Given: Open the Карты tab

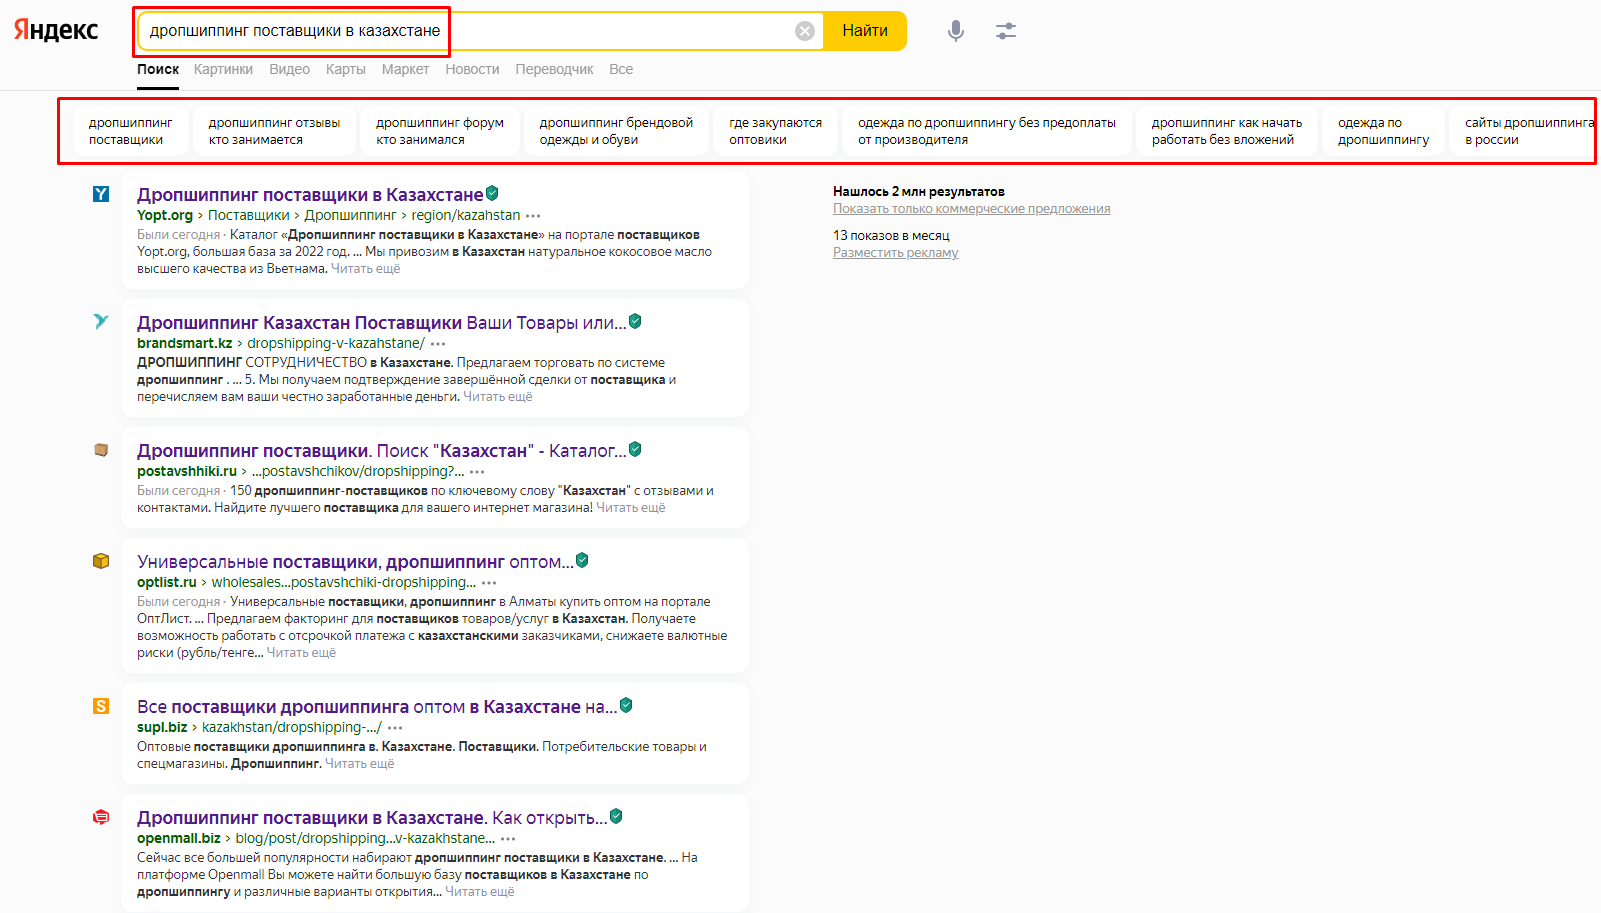Looking at the screenshot, I should [346, 69].
